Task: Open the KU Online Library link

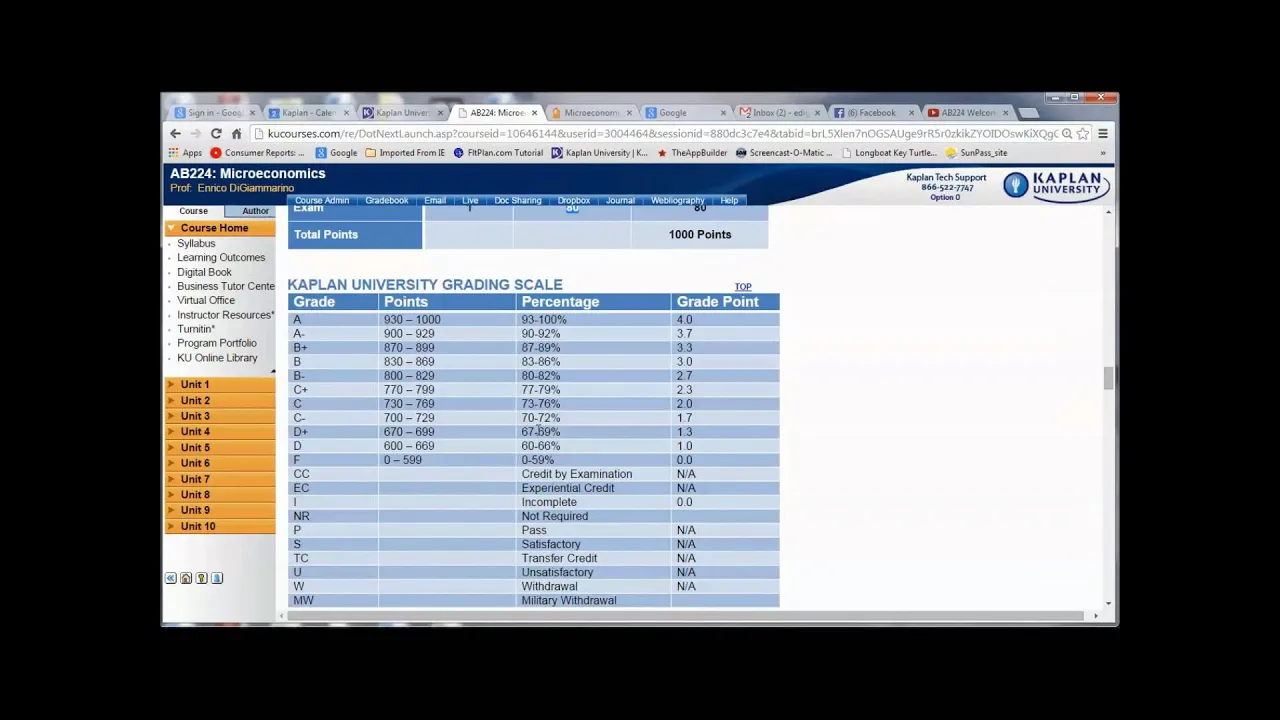Action: pyautogui.click(x=217, y=357)
